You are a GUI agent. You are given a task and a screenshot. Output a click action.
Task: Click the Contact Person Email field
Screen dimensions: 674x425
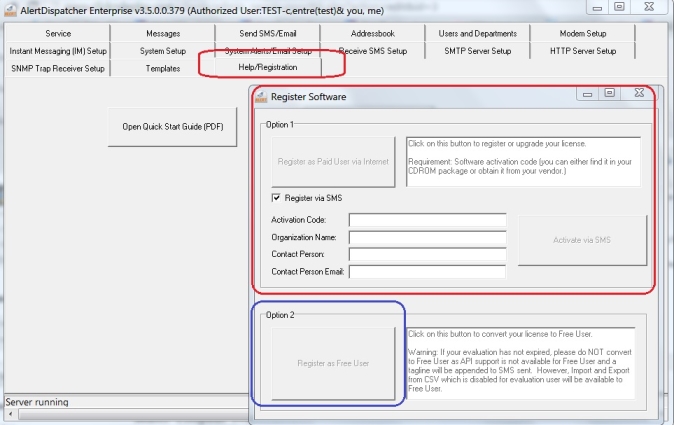(x=427, y=272)
